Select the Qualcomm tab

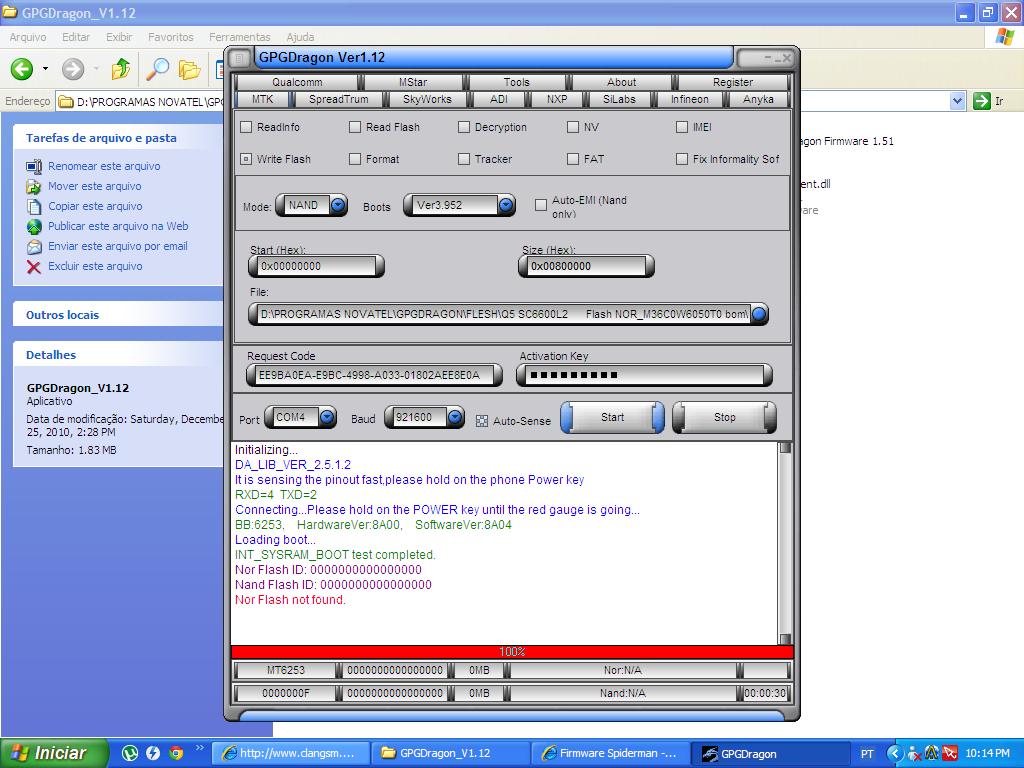click(297, 82)
